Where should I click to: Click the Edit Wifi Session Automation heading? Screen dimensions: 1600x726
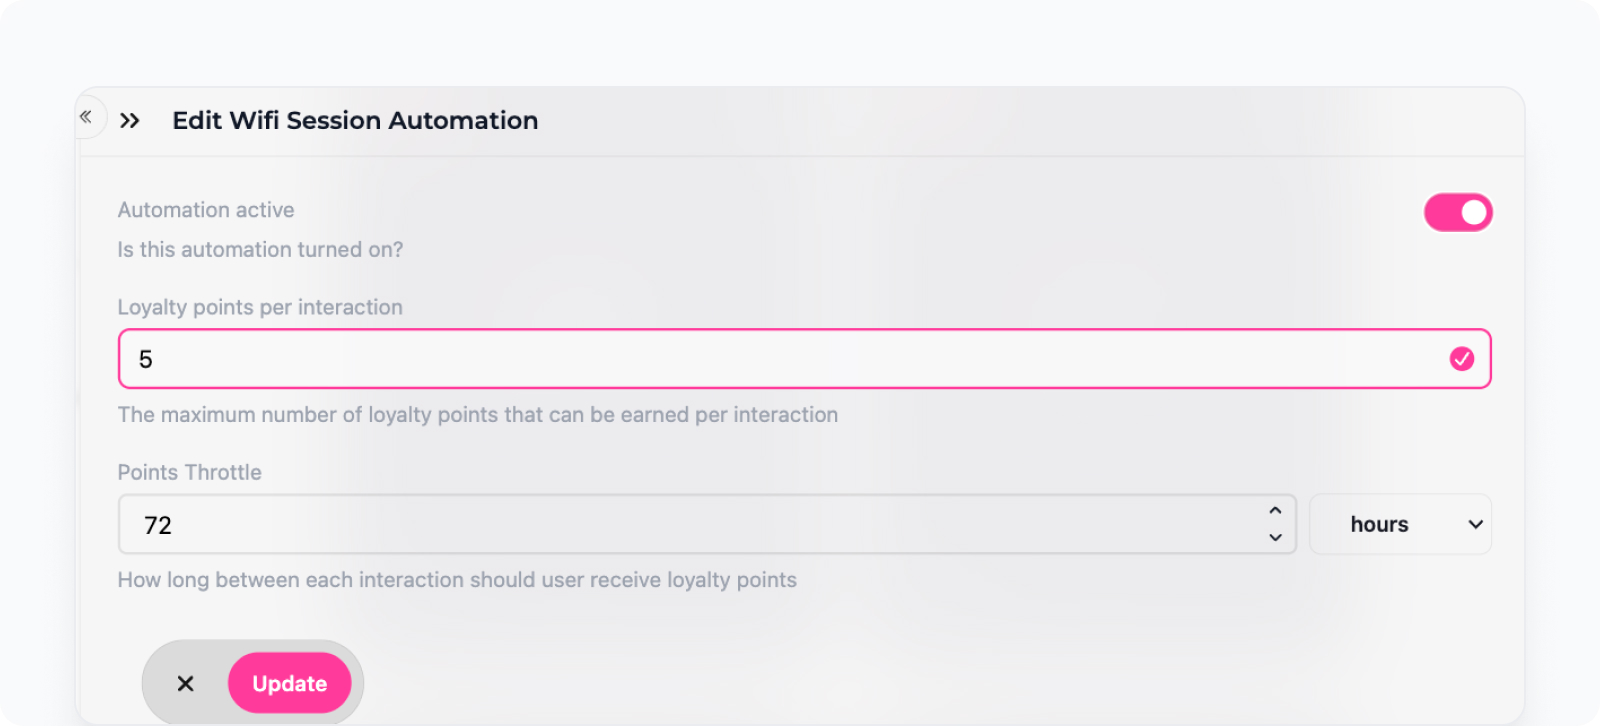(x=355, y=121)
